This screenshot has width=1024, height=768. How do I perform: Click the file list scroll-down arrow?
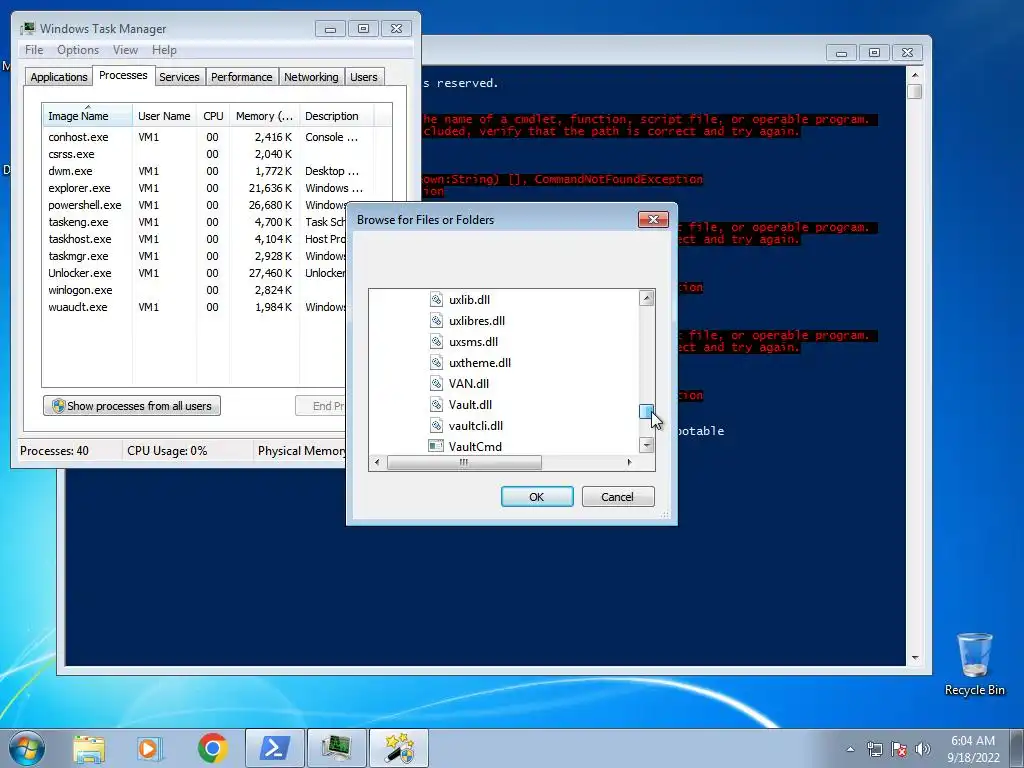tap(647, 445)
